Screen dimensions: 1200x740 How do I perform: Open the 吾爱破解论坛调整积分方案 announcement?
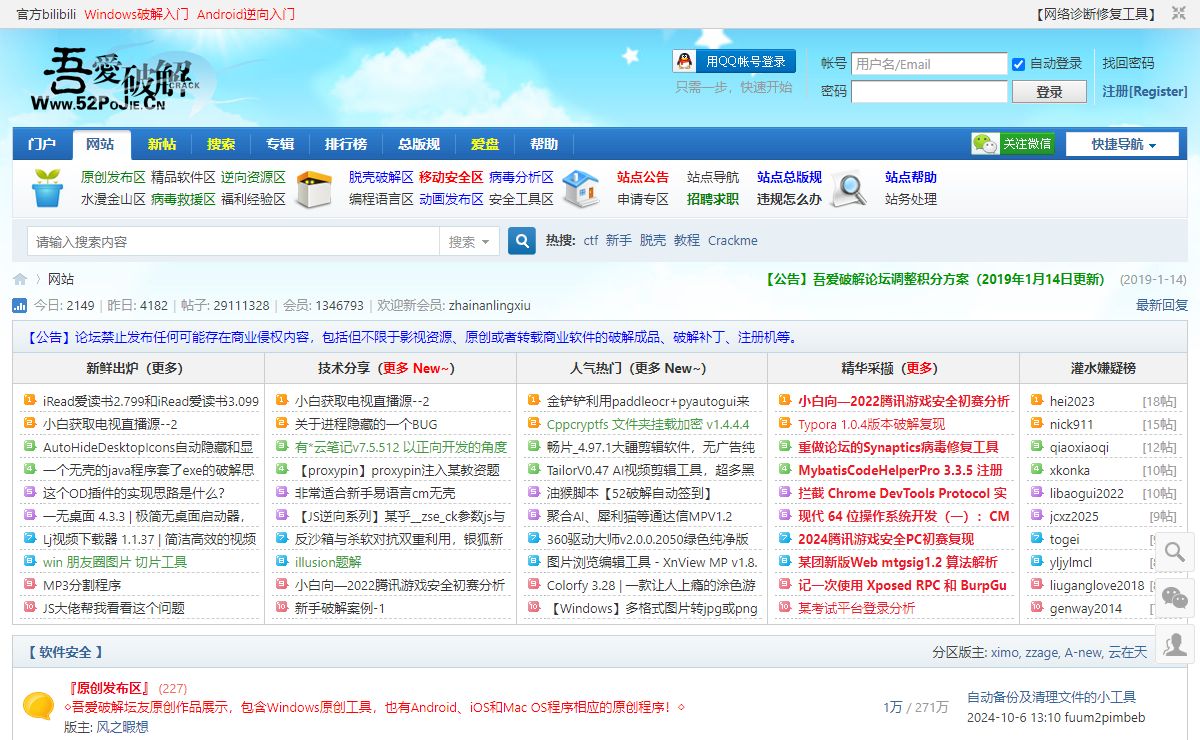tap(935, 279)
